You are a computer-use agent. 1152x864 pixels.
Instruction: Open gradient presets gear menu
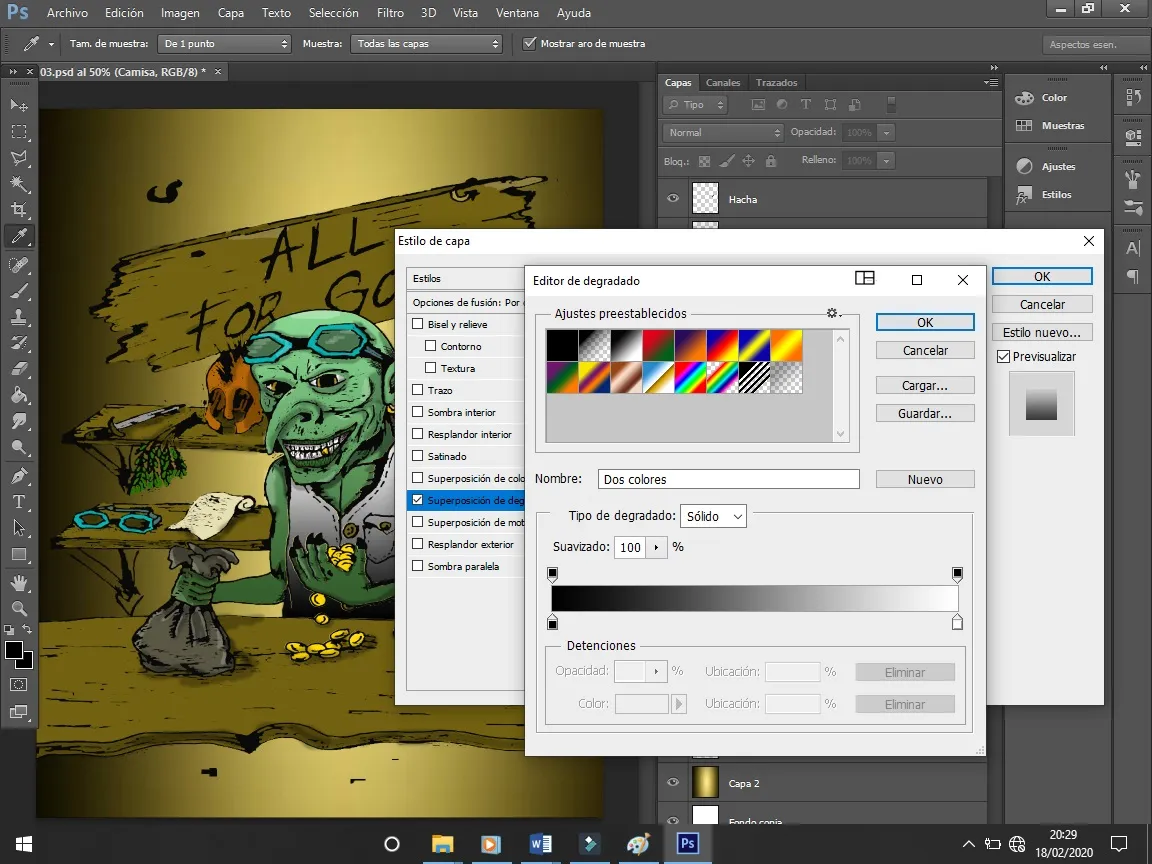pos(833,314)
